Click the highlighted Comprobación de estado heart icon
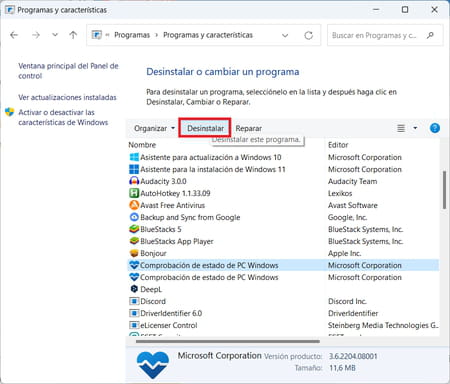Image resolution: width=450 pixels, height=384 pixels. pos(134,265)
